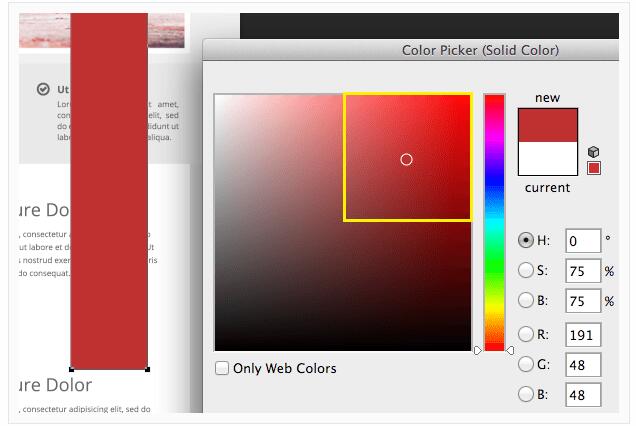Select the R red radio button
The height and width of the screenshot is (426, 636).
tap(526, 335)
